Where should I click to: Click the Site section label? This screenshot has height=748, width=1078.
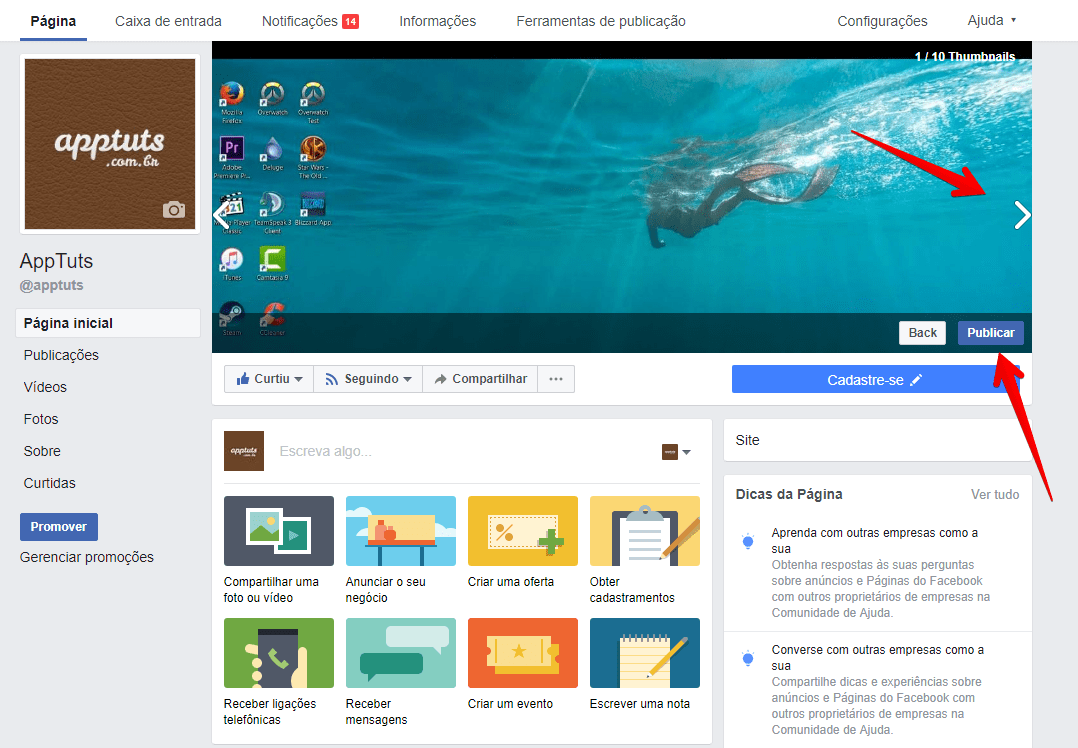[x=747, y=440]
